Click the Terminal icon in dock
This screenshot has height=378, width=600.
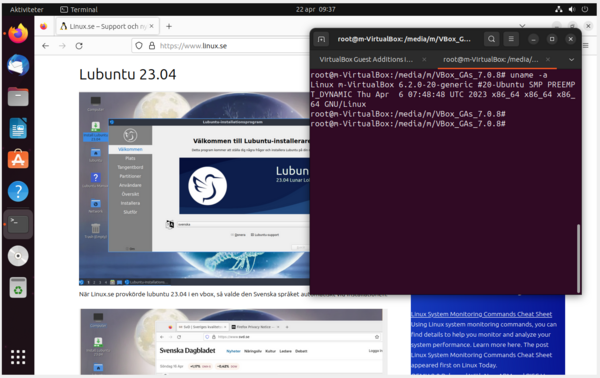click(x=18, y=224)
